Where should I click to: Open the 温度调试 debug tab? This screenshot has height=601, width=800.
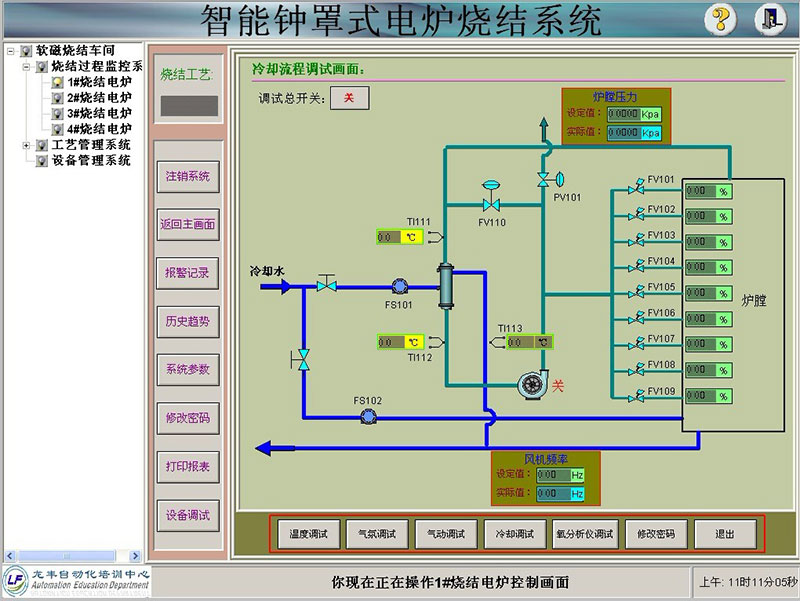tap(308, 534)
